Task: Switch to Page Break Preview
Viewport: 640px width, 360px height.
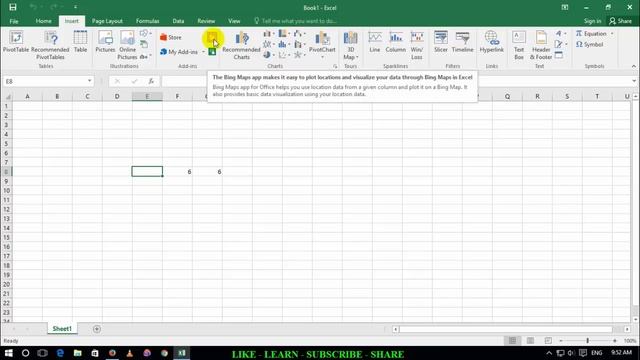Action: click(548, 340)
